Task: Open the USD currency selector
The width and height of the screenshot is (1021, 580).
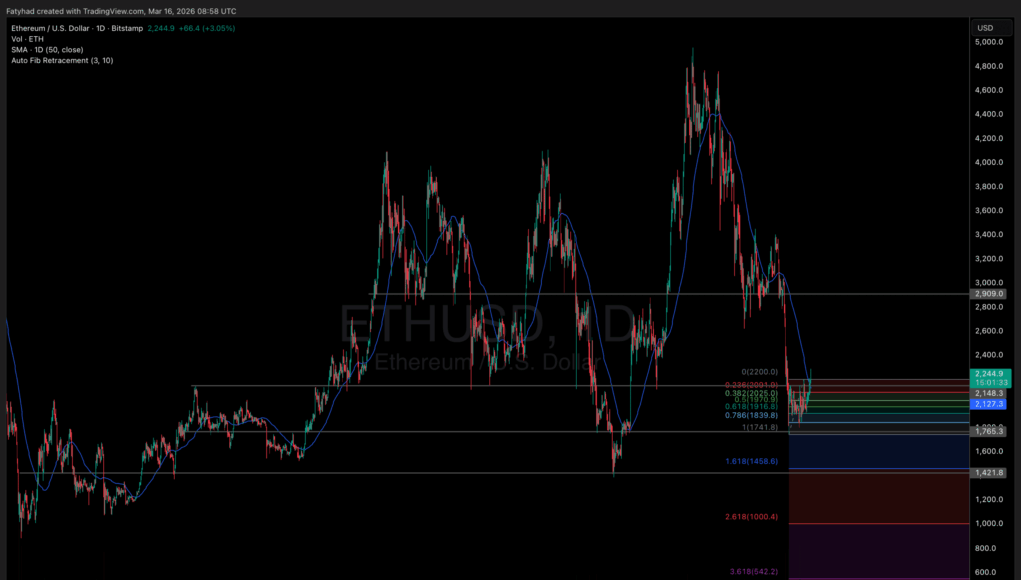Action: pyautogui.click(x=985, y=27)
